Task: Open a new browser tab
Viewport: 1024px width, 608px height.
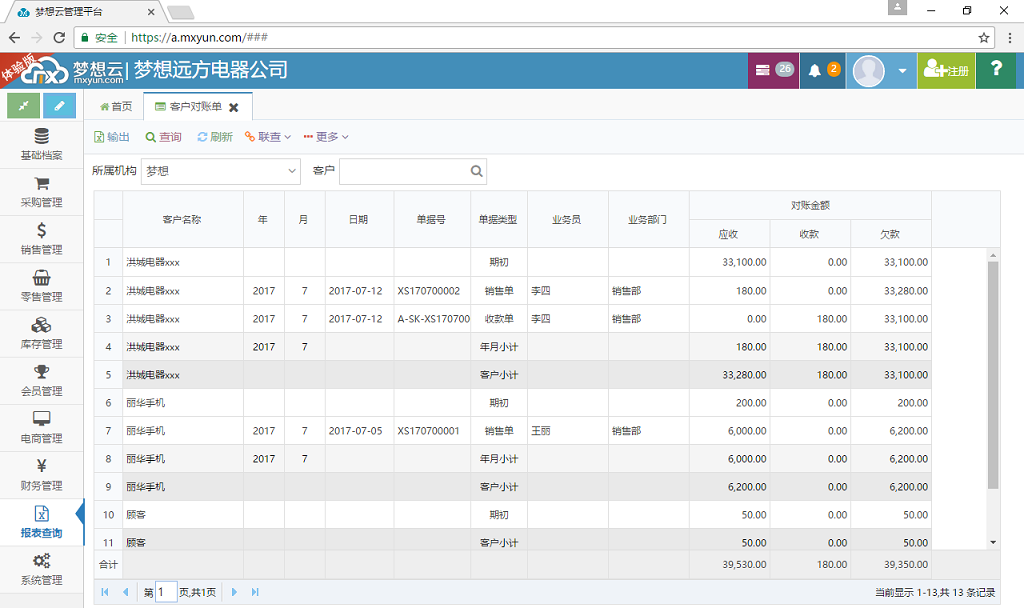Action: tap(180, 12)
